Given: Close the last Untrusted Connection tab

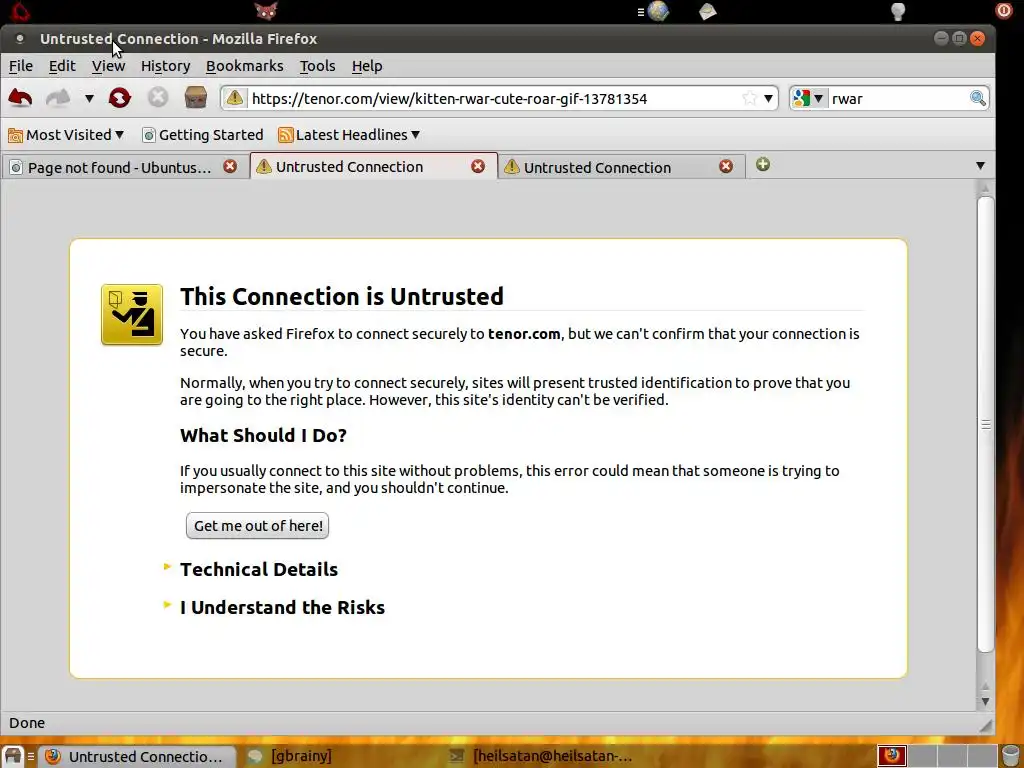Looking at the screenshot, I should (726, 167).
